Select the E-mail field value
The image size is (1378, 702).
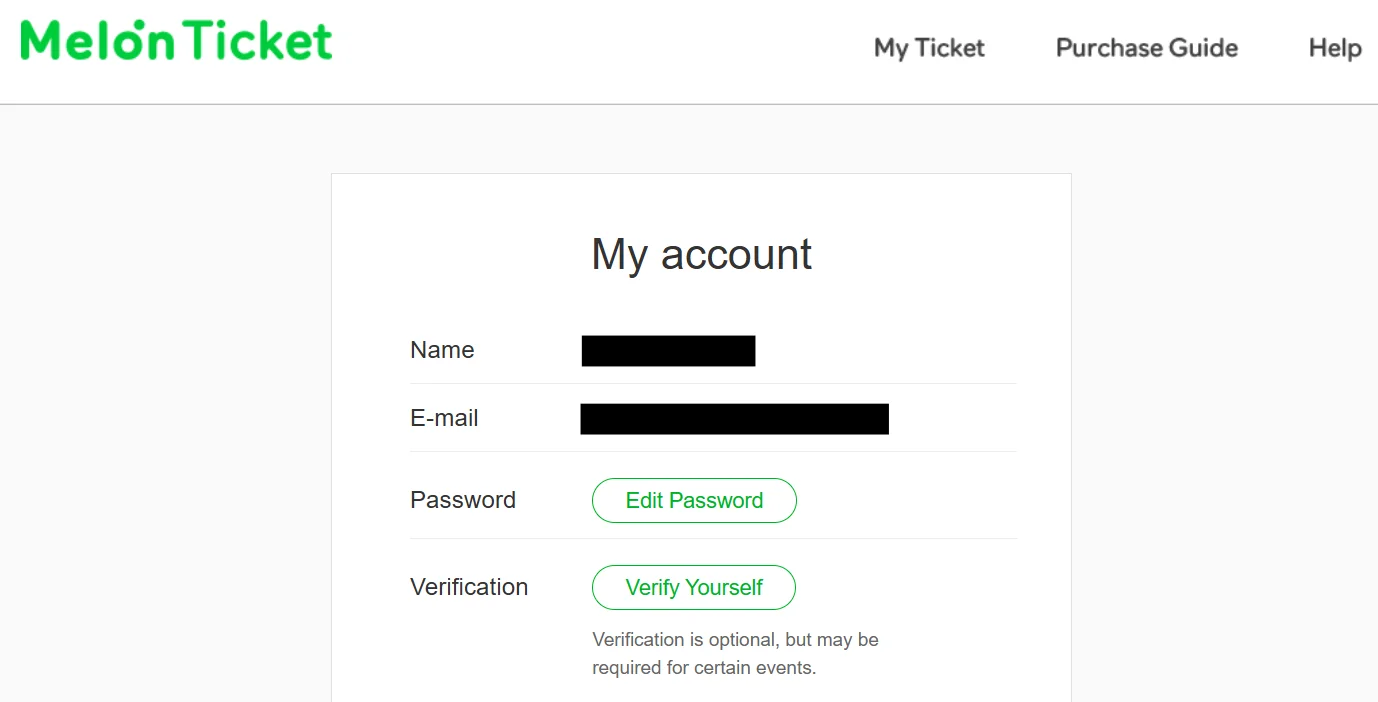734,418
